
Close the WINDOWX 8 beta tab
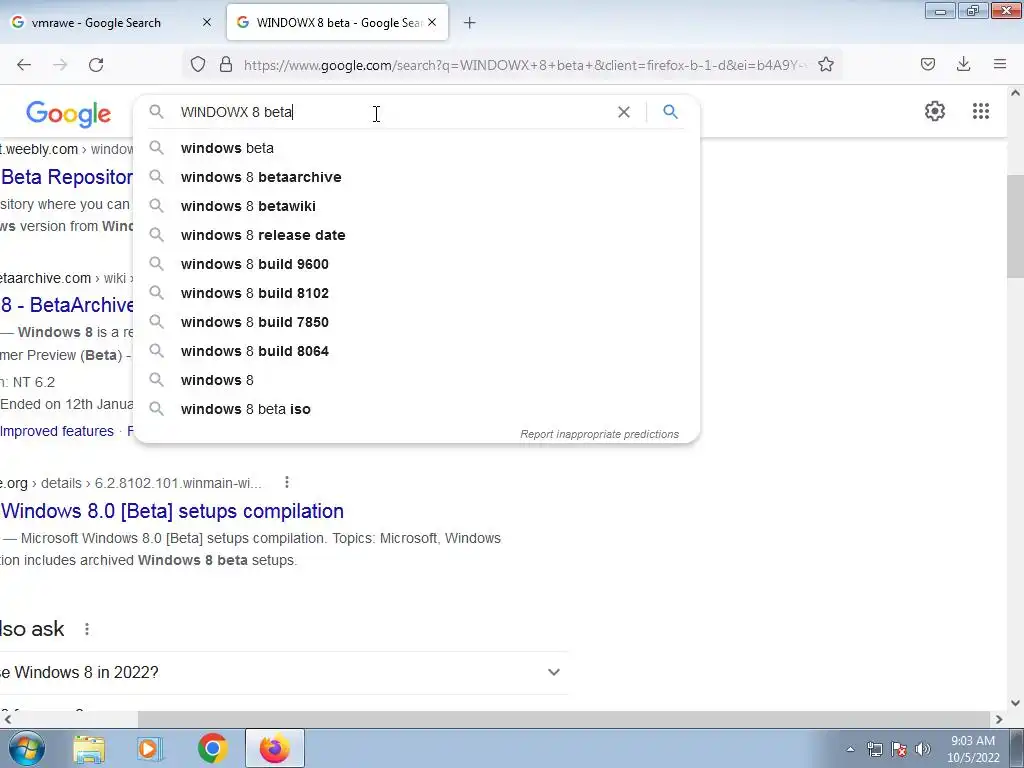[432, 22]
